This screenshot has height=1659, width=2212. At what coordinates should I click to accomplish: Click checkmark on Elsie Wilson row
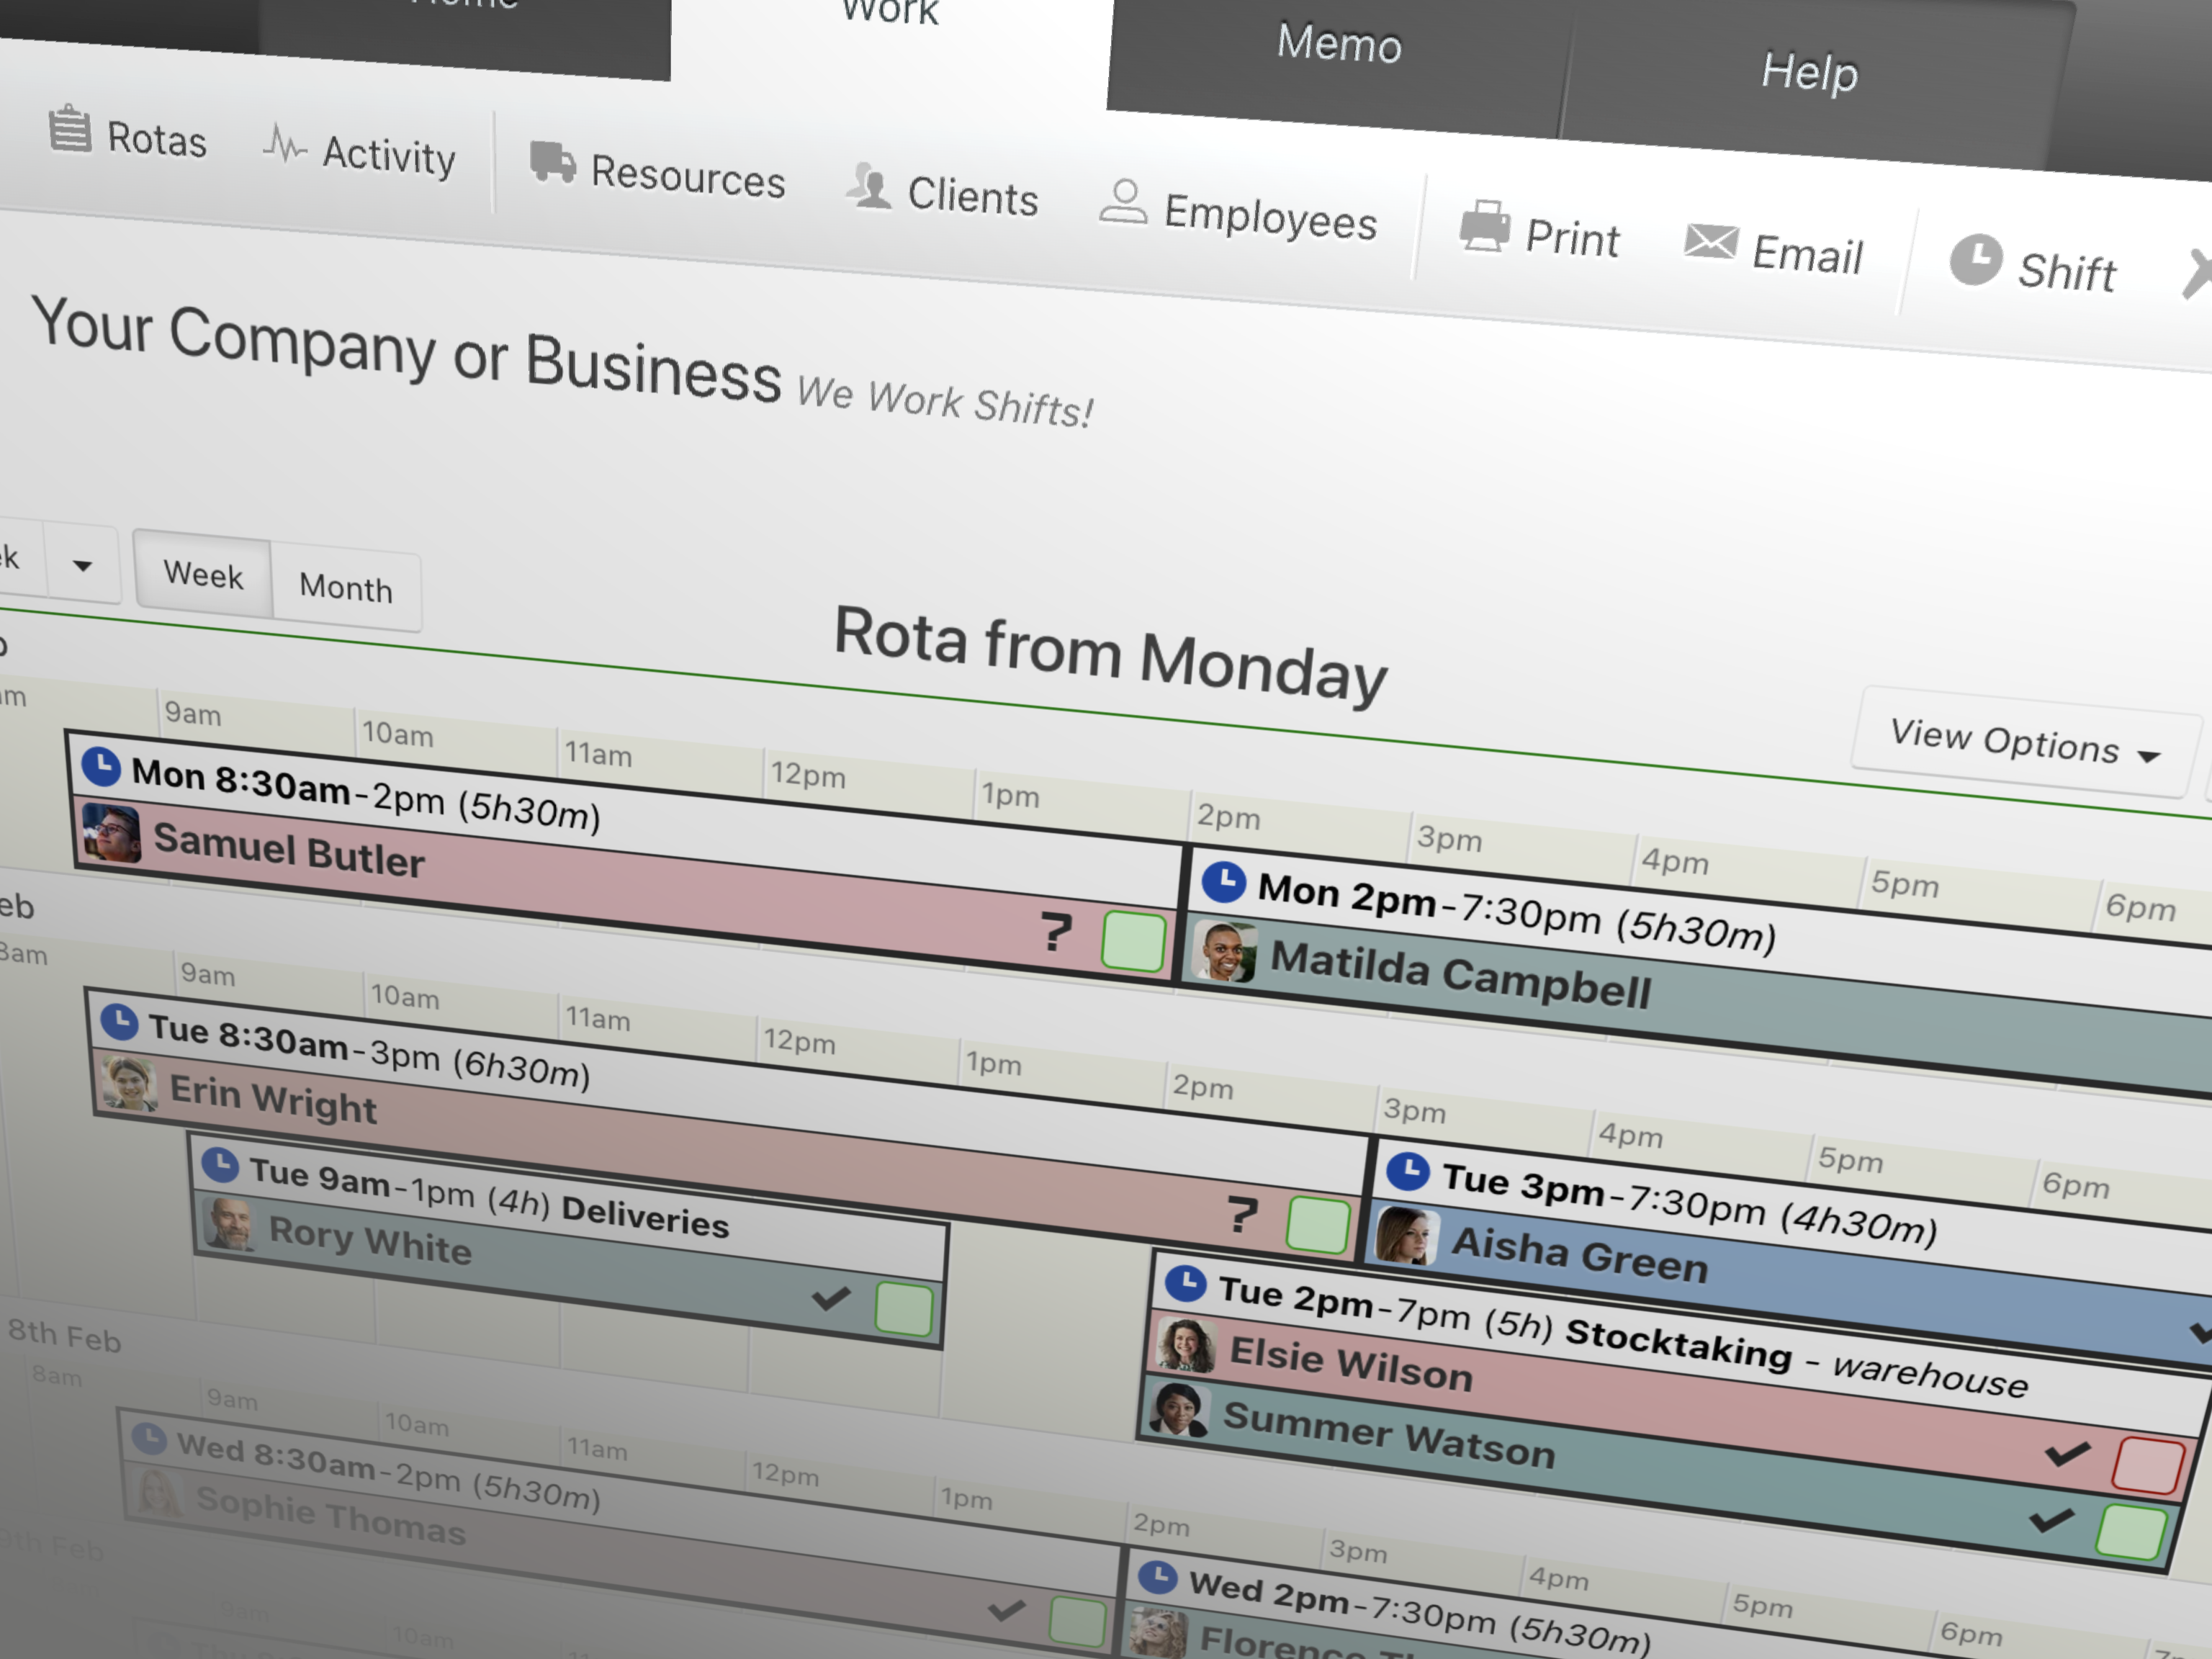pos(2067,1452)
